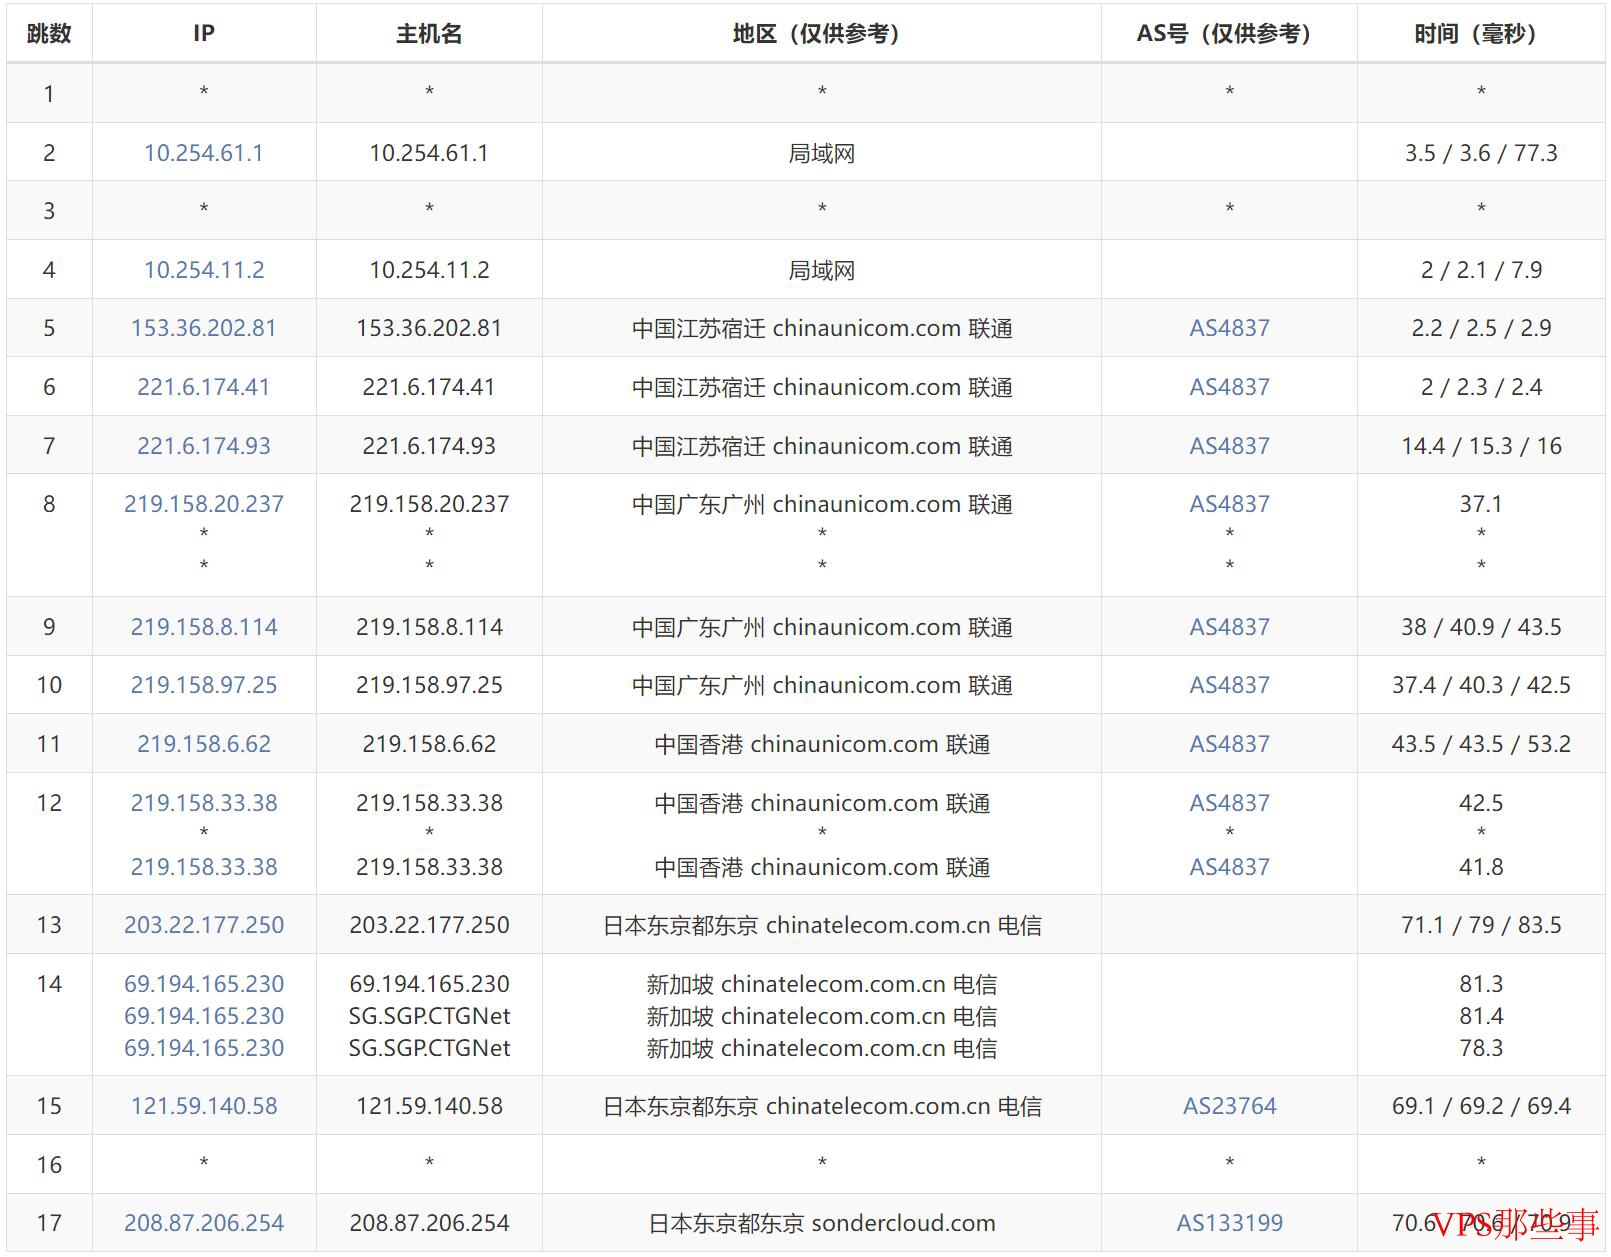The image size is (1611, 1257).
Task: Select hostname cell 153.36.202.81
Action: (429, 328)
